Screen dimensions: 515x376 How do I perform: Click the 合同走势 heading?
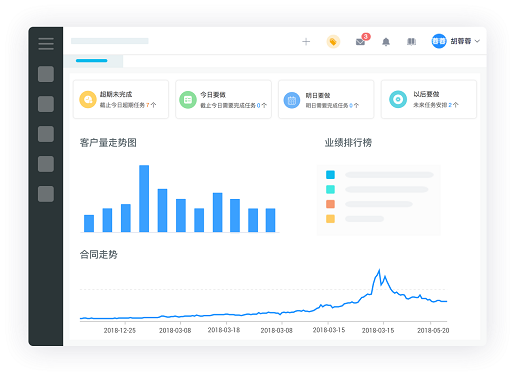click(x=99, y=255)
